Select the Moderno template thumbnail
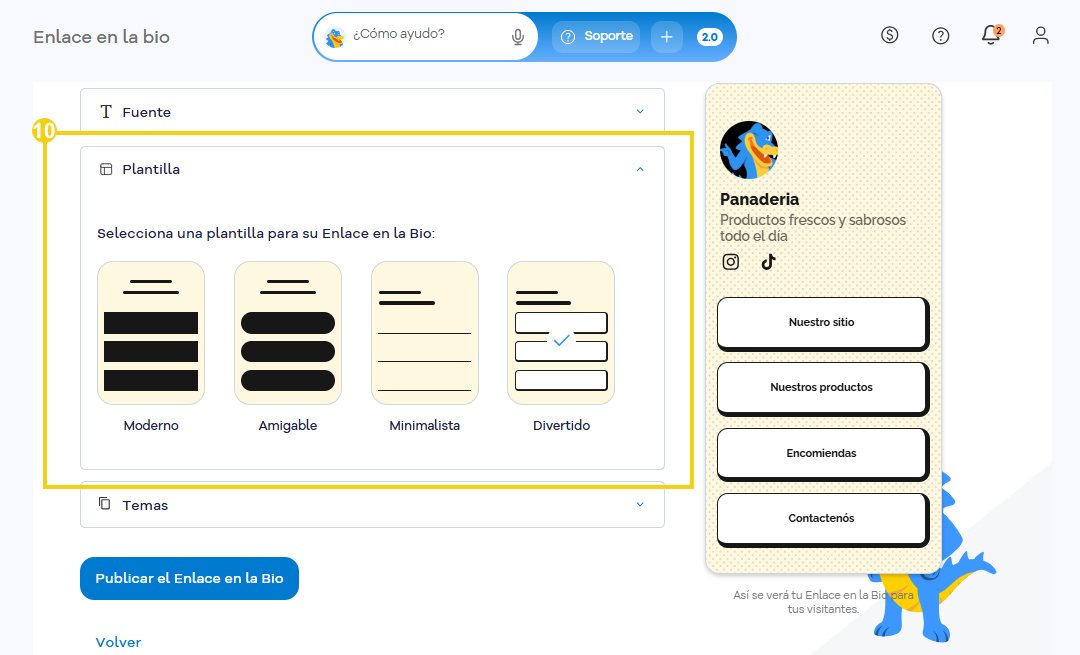Screen dimensions: 1080x655 click(x=151, y=333)
